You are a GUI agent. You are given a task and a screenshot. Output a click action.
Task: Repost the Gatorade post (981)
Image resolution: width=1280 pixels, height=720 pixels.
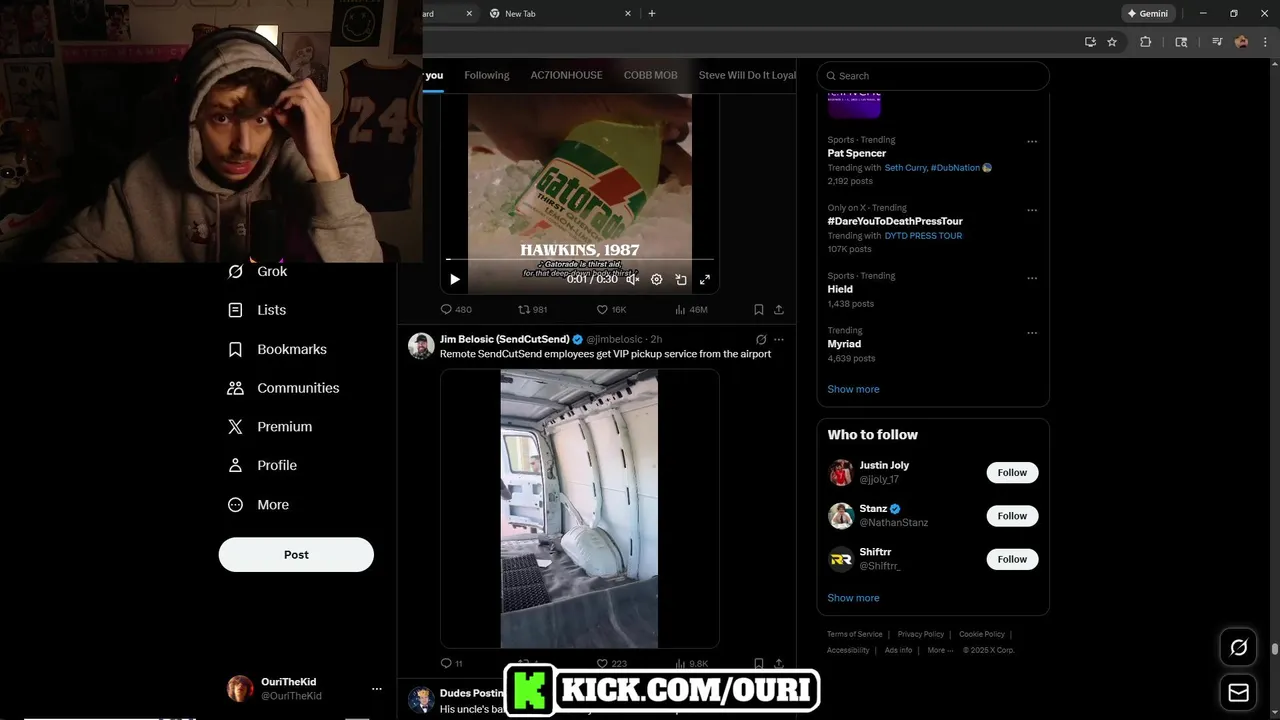tap(533, 310)
